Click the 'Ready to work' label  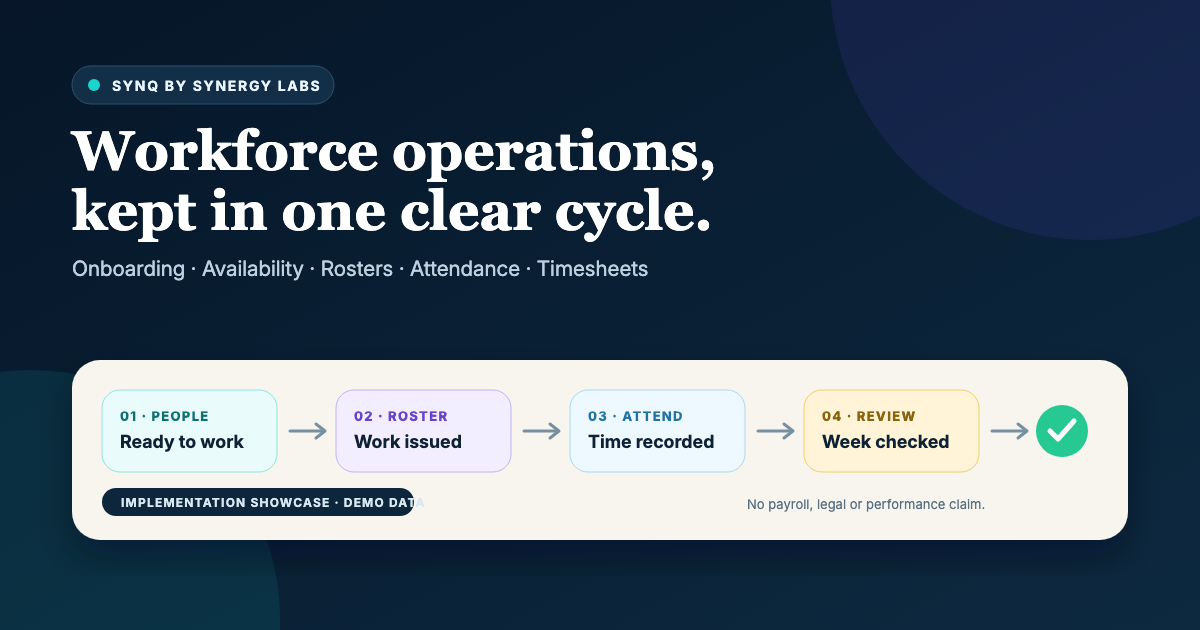point(182,442)
